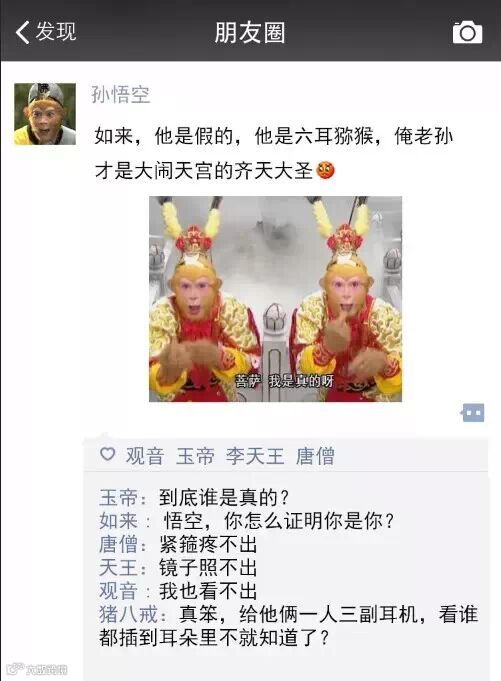Open 孙悟空 profile name link

121,94
